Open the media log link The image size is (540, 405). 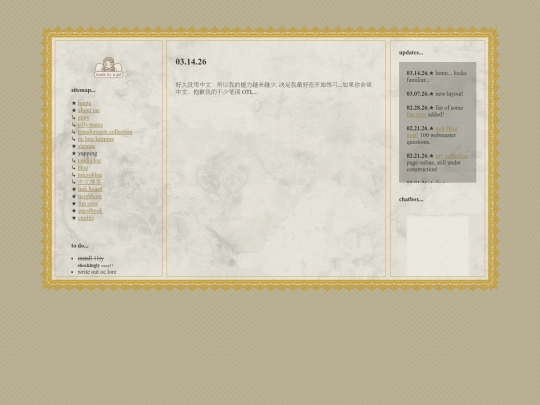[x=89, y=160]
